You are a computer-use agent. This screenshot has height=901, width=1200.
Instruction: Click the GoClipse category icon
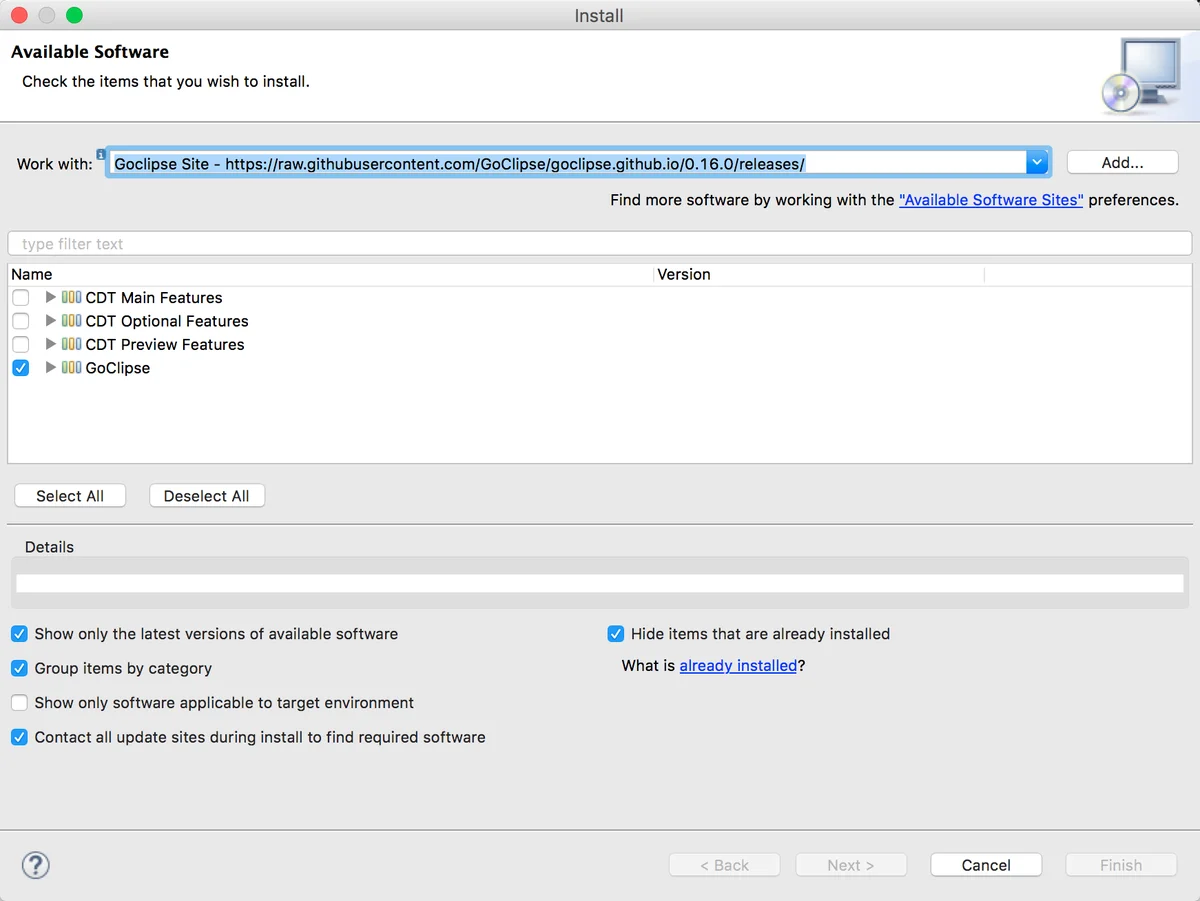(x=72, y=368)
